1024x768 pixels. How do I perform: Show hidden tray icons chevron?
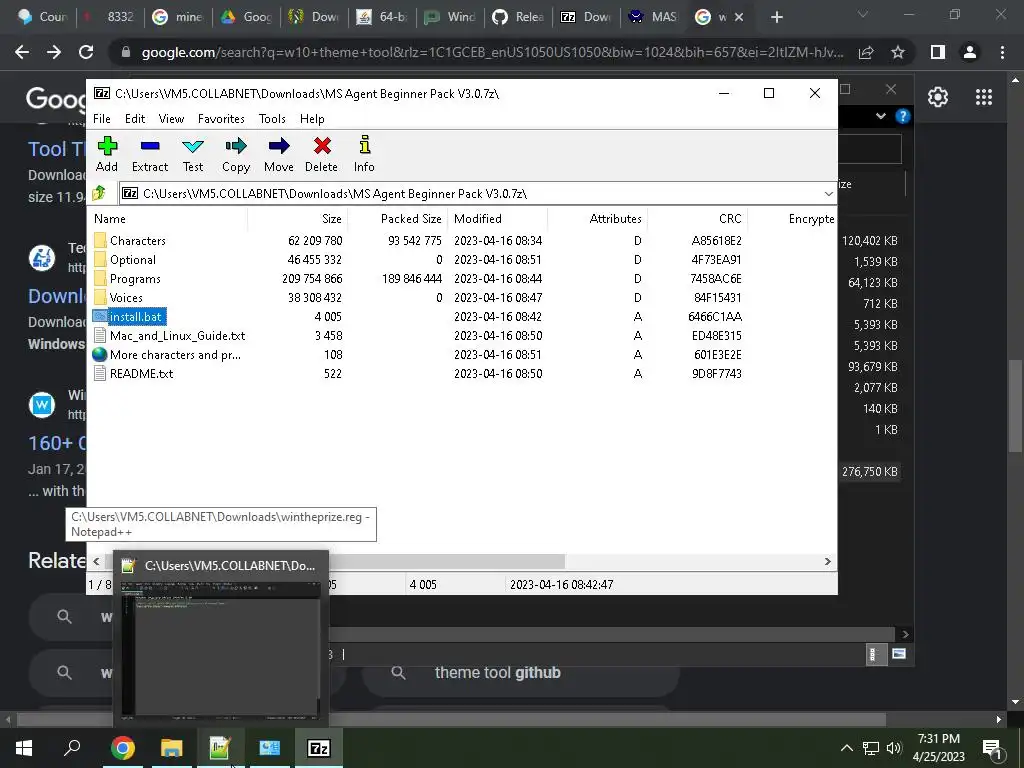coord(846,748)
